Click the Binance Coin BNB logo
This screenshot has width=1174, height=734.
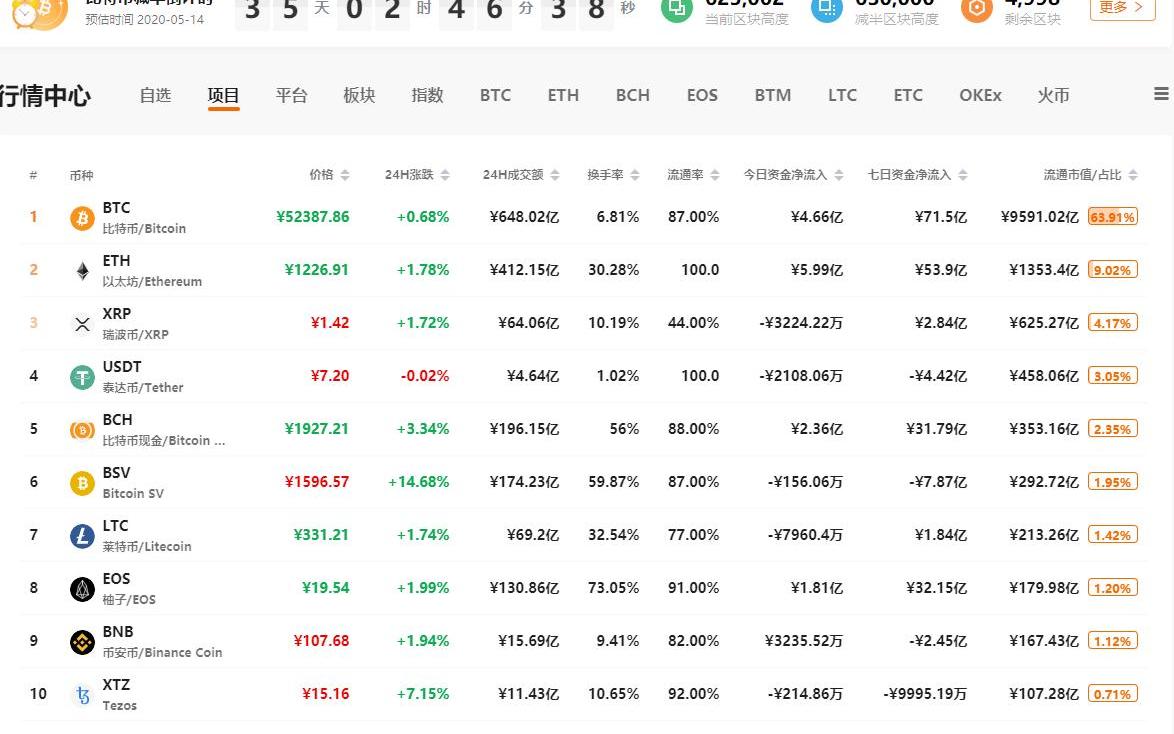click(x=82, y=642)
